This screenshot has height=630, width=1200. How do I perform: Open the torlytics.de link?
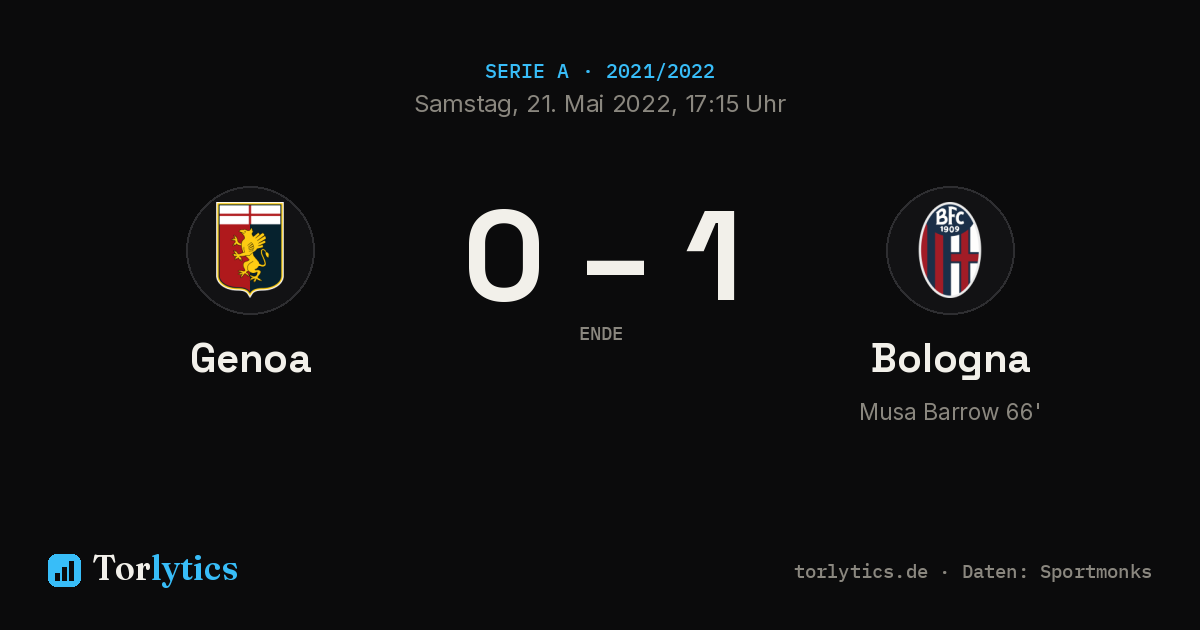861,572
